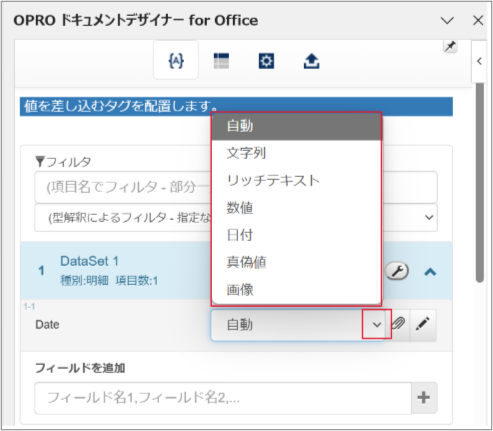This screenshot has width=493, height=431.
Task: Switch to the table layout tab icon
Action: click(221, 61)
